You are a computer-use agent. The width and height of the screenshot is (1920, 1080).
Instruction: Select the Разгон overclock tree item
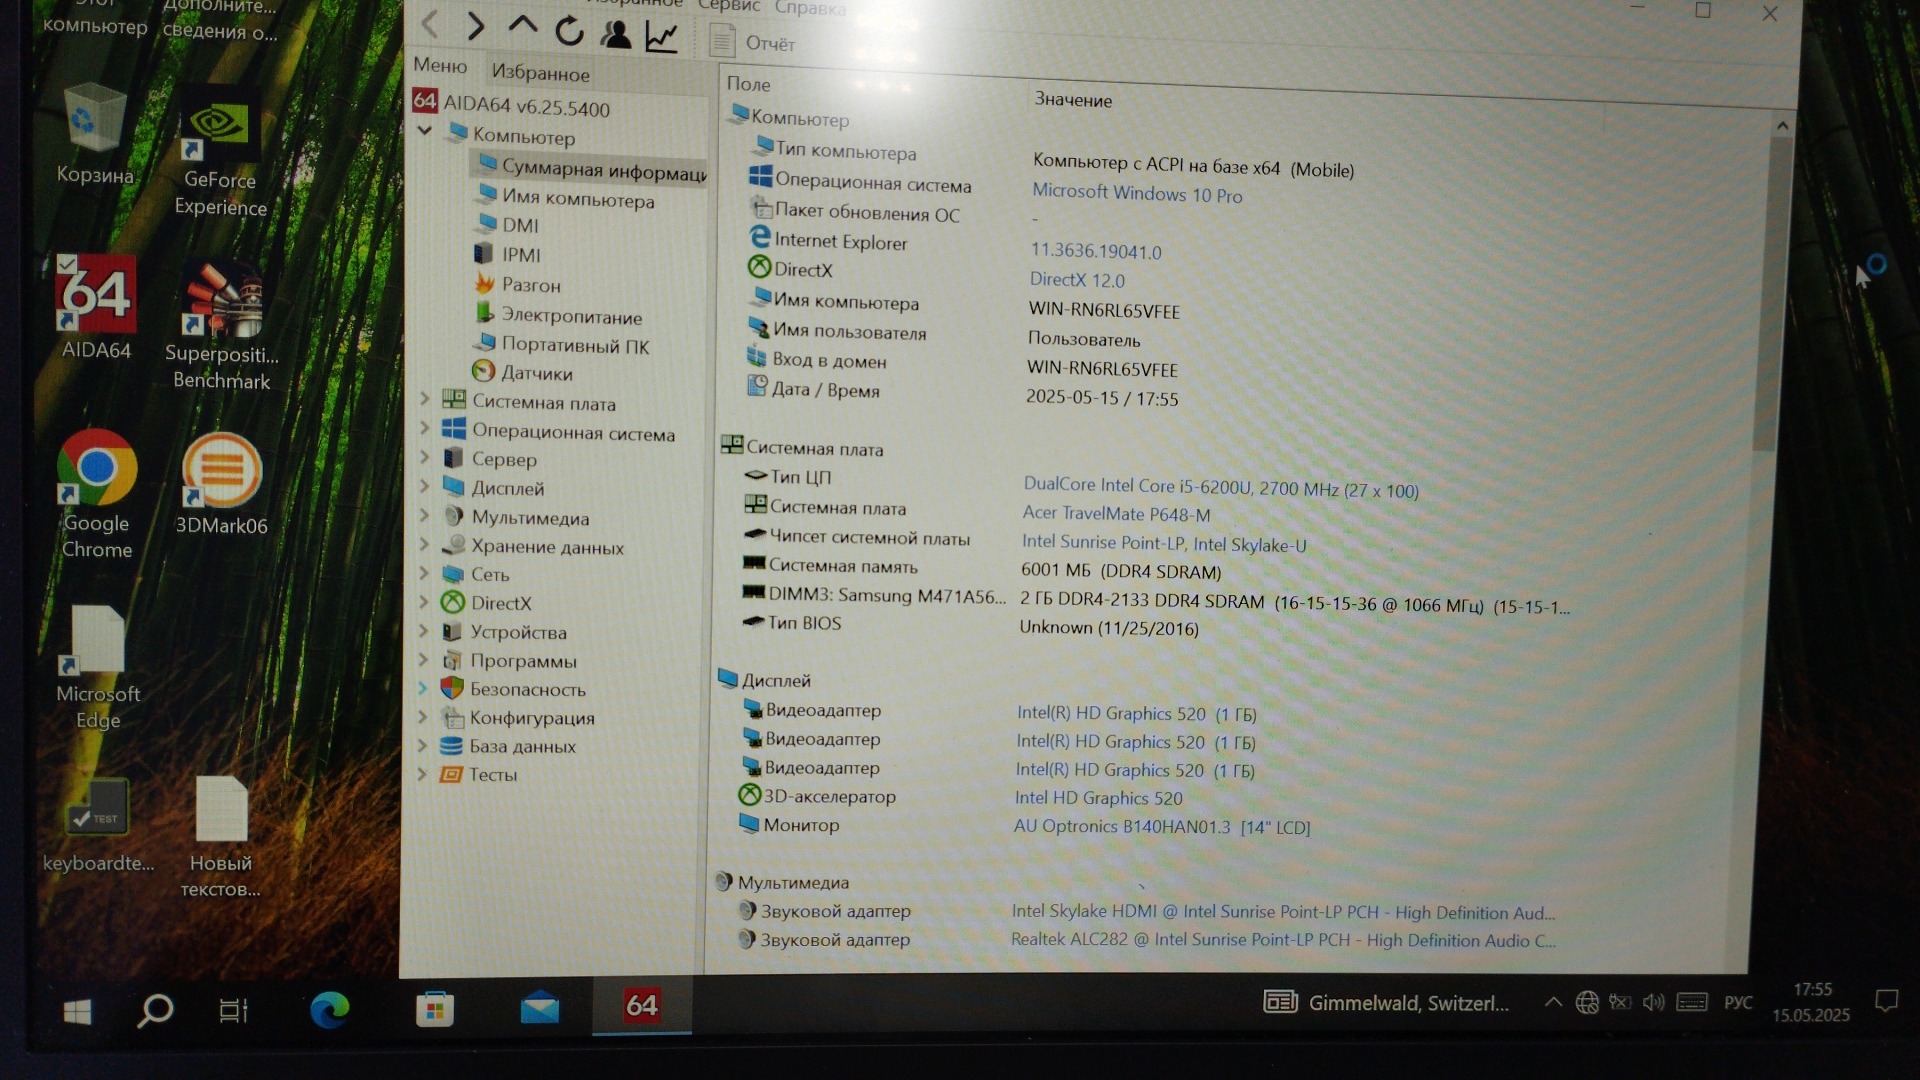pos(530,285)
